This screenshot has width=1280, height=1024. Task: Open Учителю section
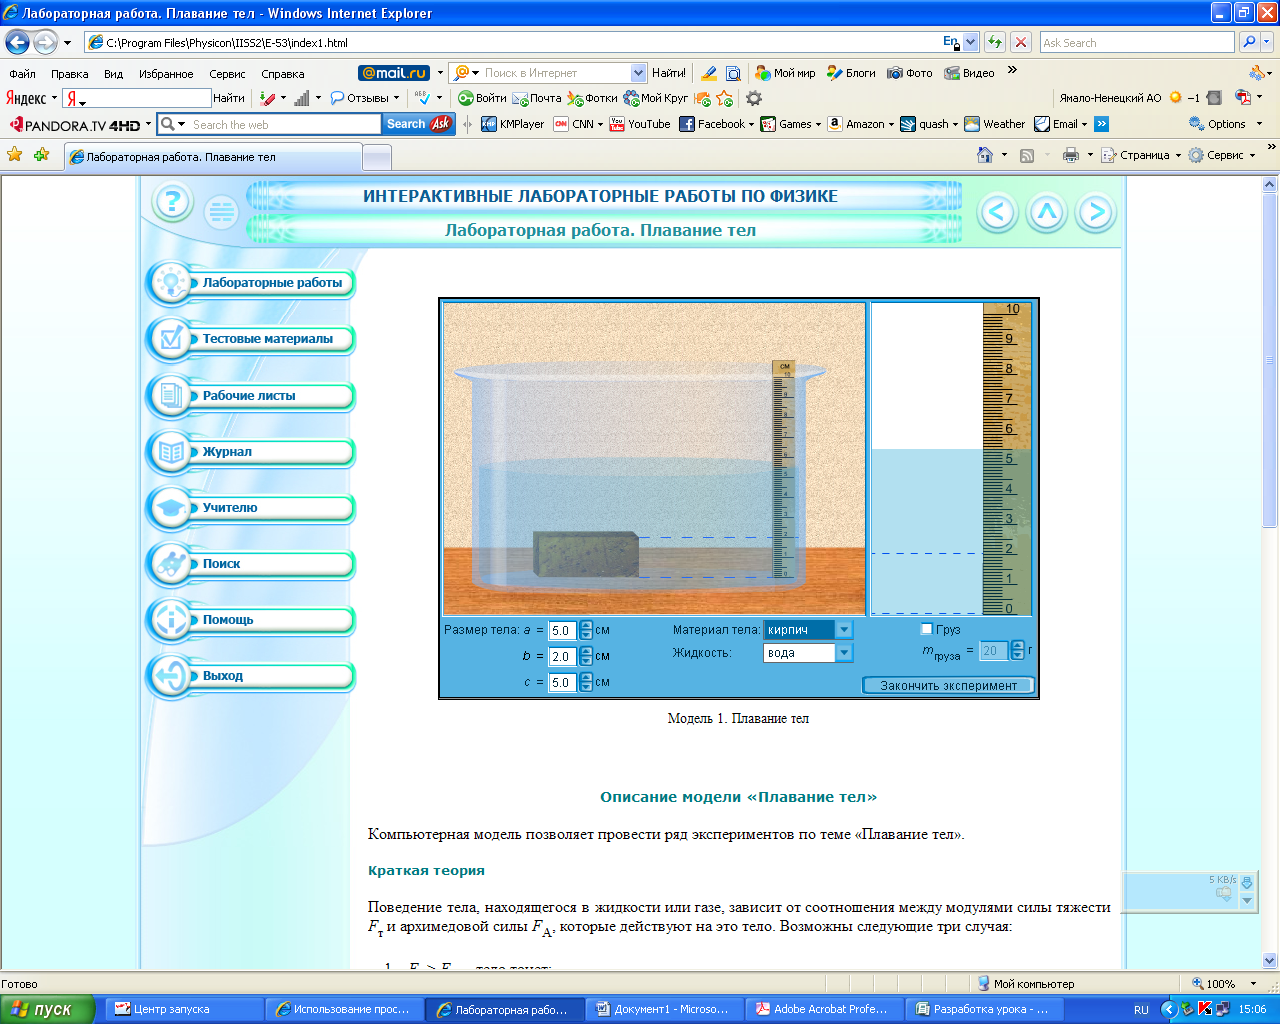tap(251, 508)
